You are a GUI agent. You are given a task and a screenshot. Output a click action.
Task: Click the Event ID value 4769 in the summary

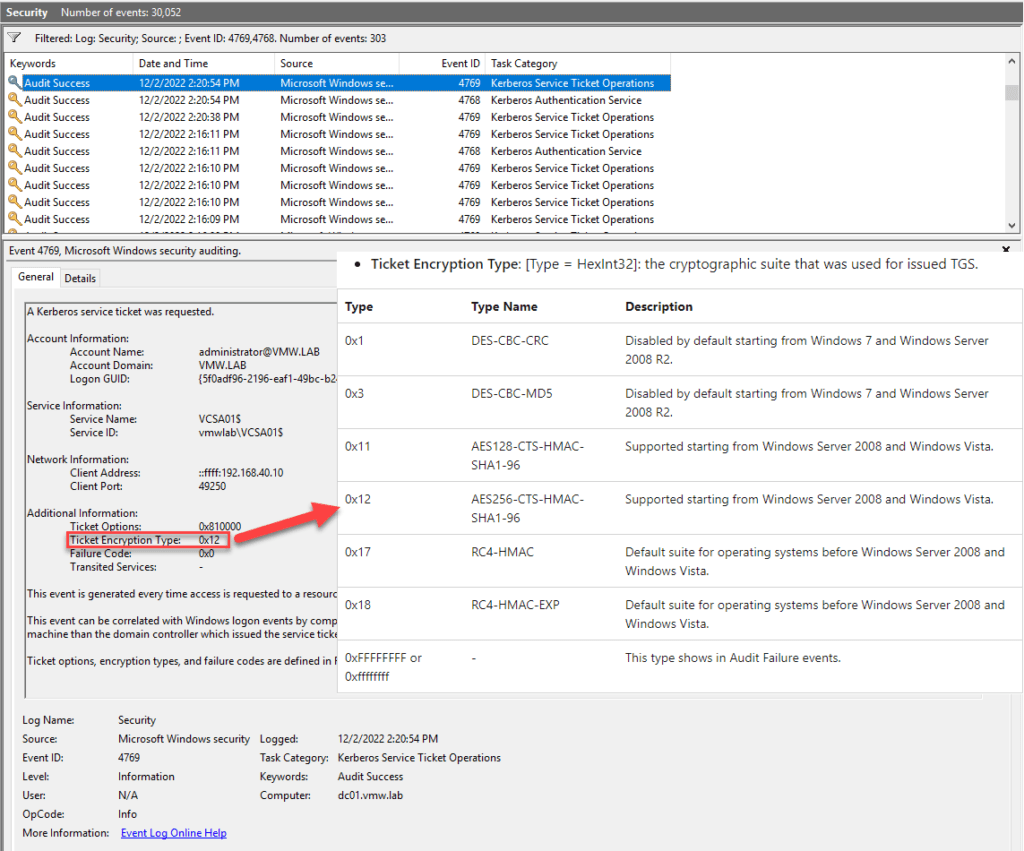129,758
